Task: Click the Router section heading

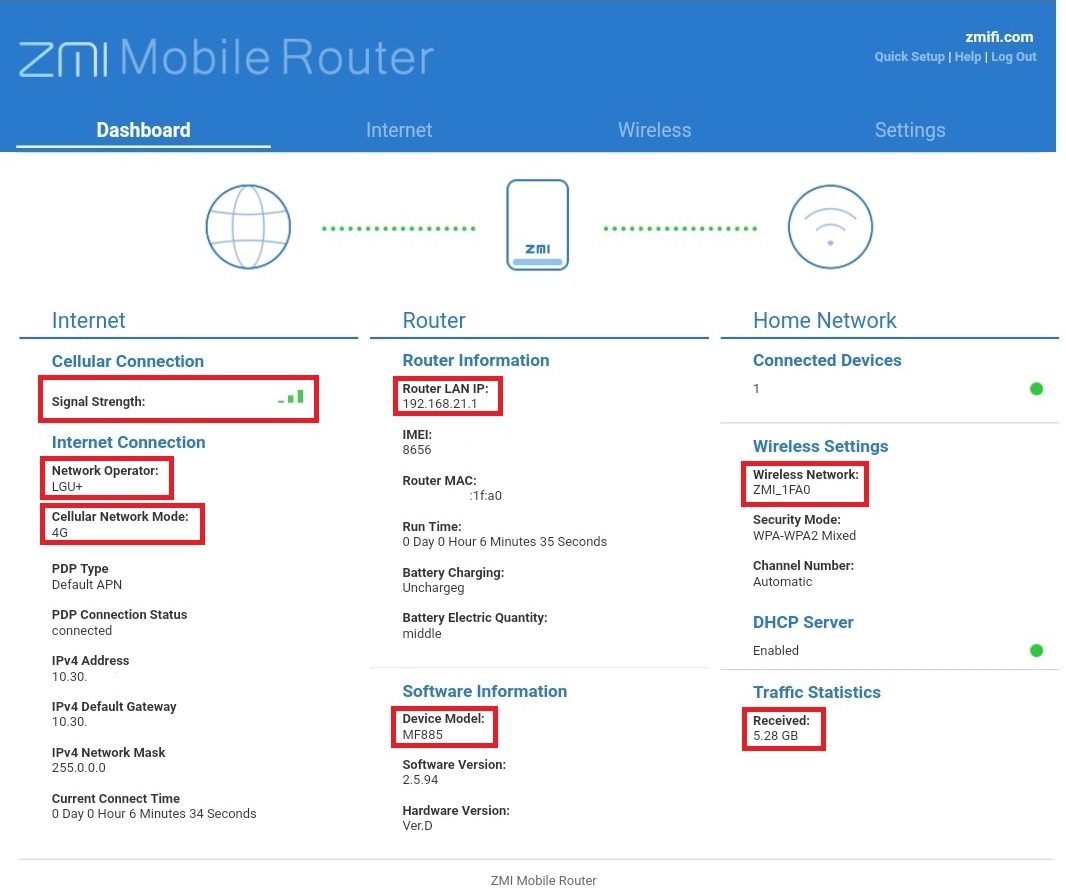Action: pyautogui.click(x=434, y=320)
